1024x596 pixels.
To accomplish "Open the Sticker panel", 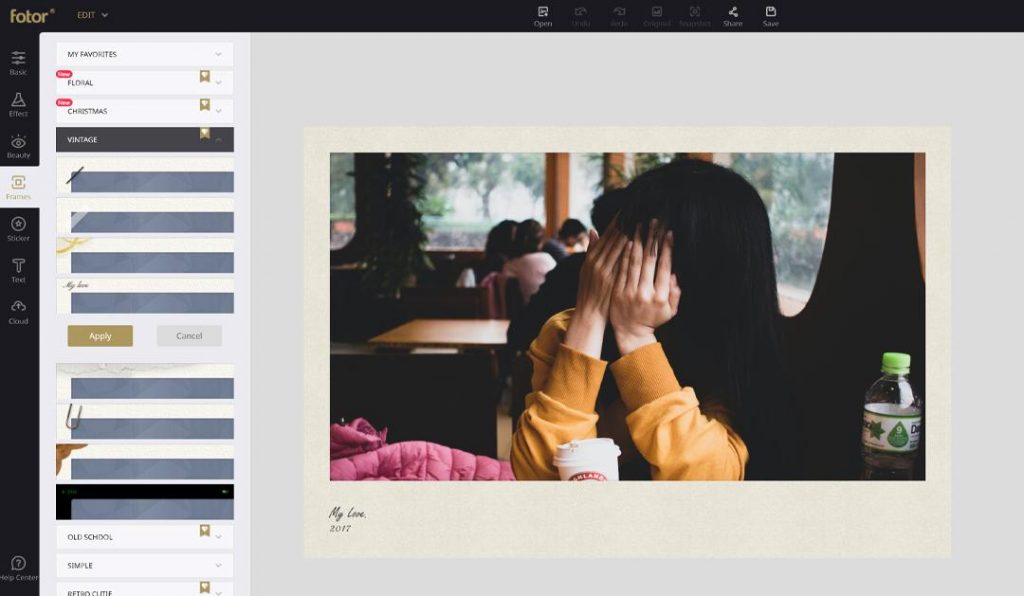I will [x=18, y=229].
